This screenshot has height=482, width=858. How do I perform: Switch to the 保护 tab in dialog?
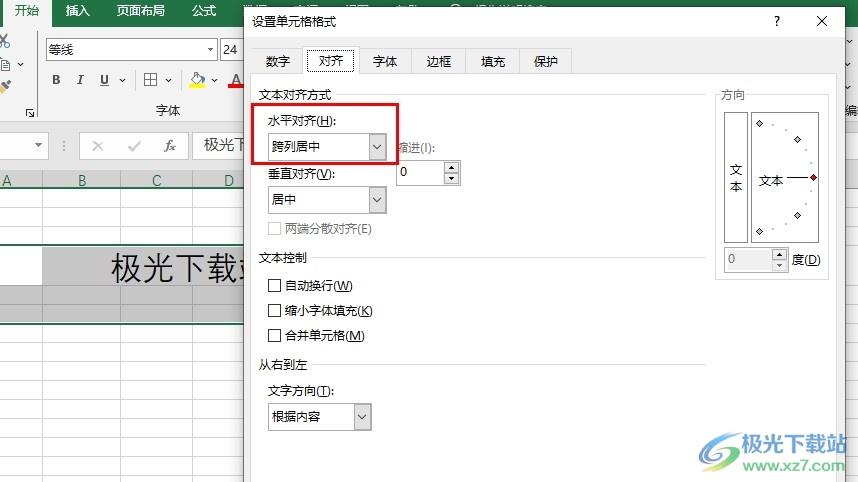point(546,61)
